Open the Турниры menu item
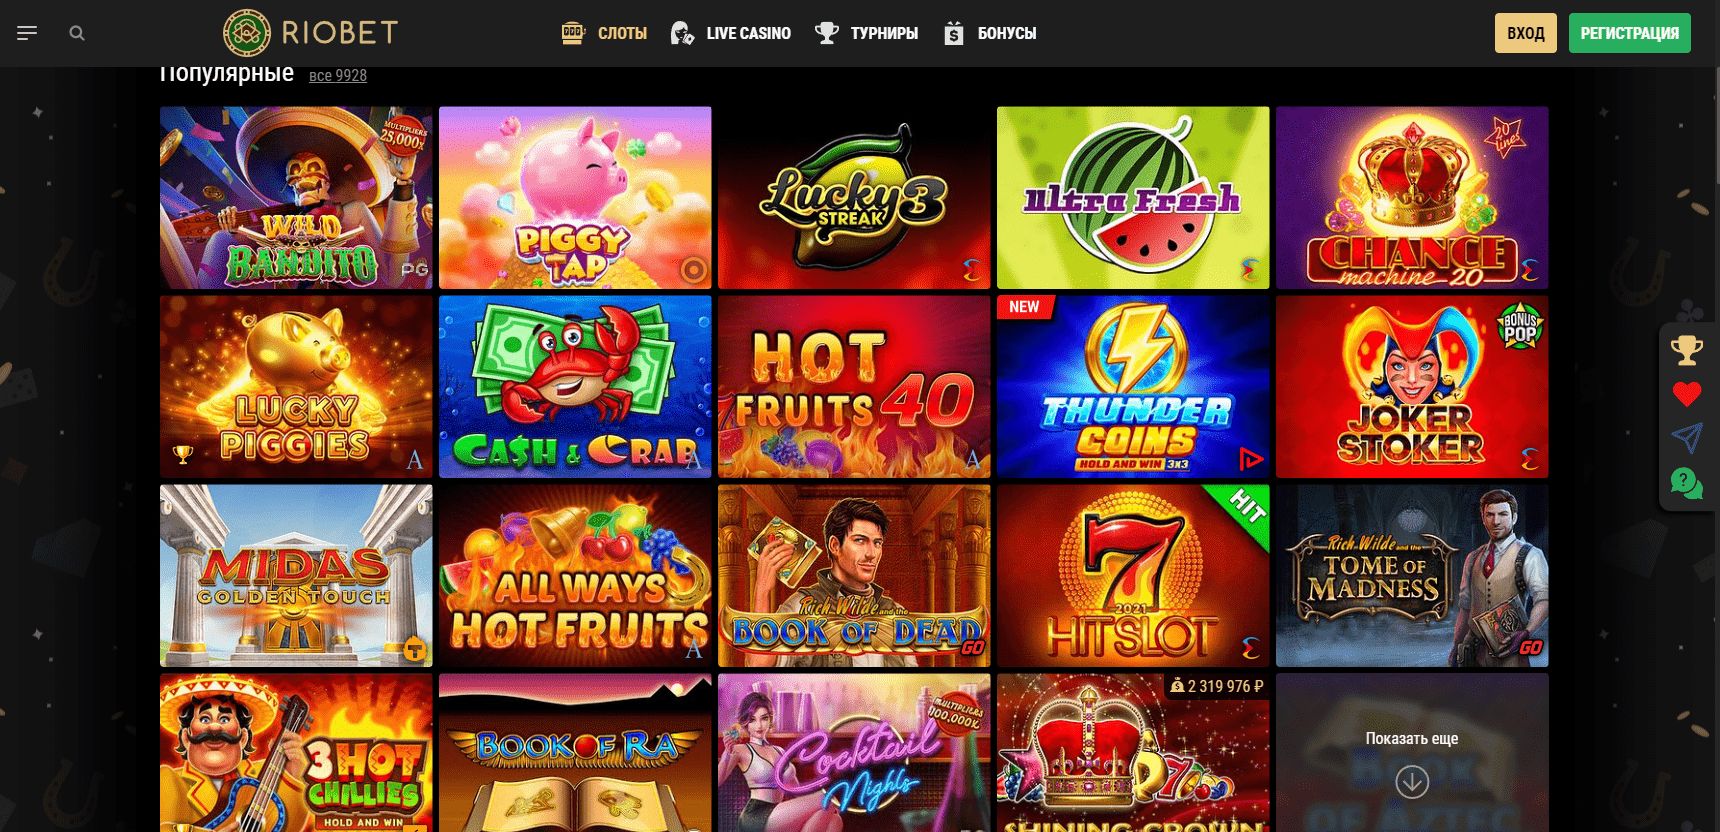The image size is (1720, 832). 866,33
